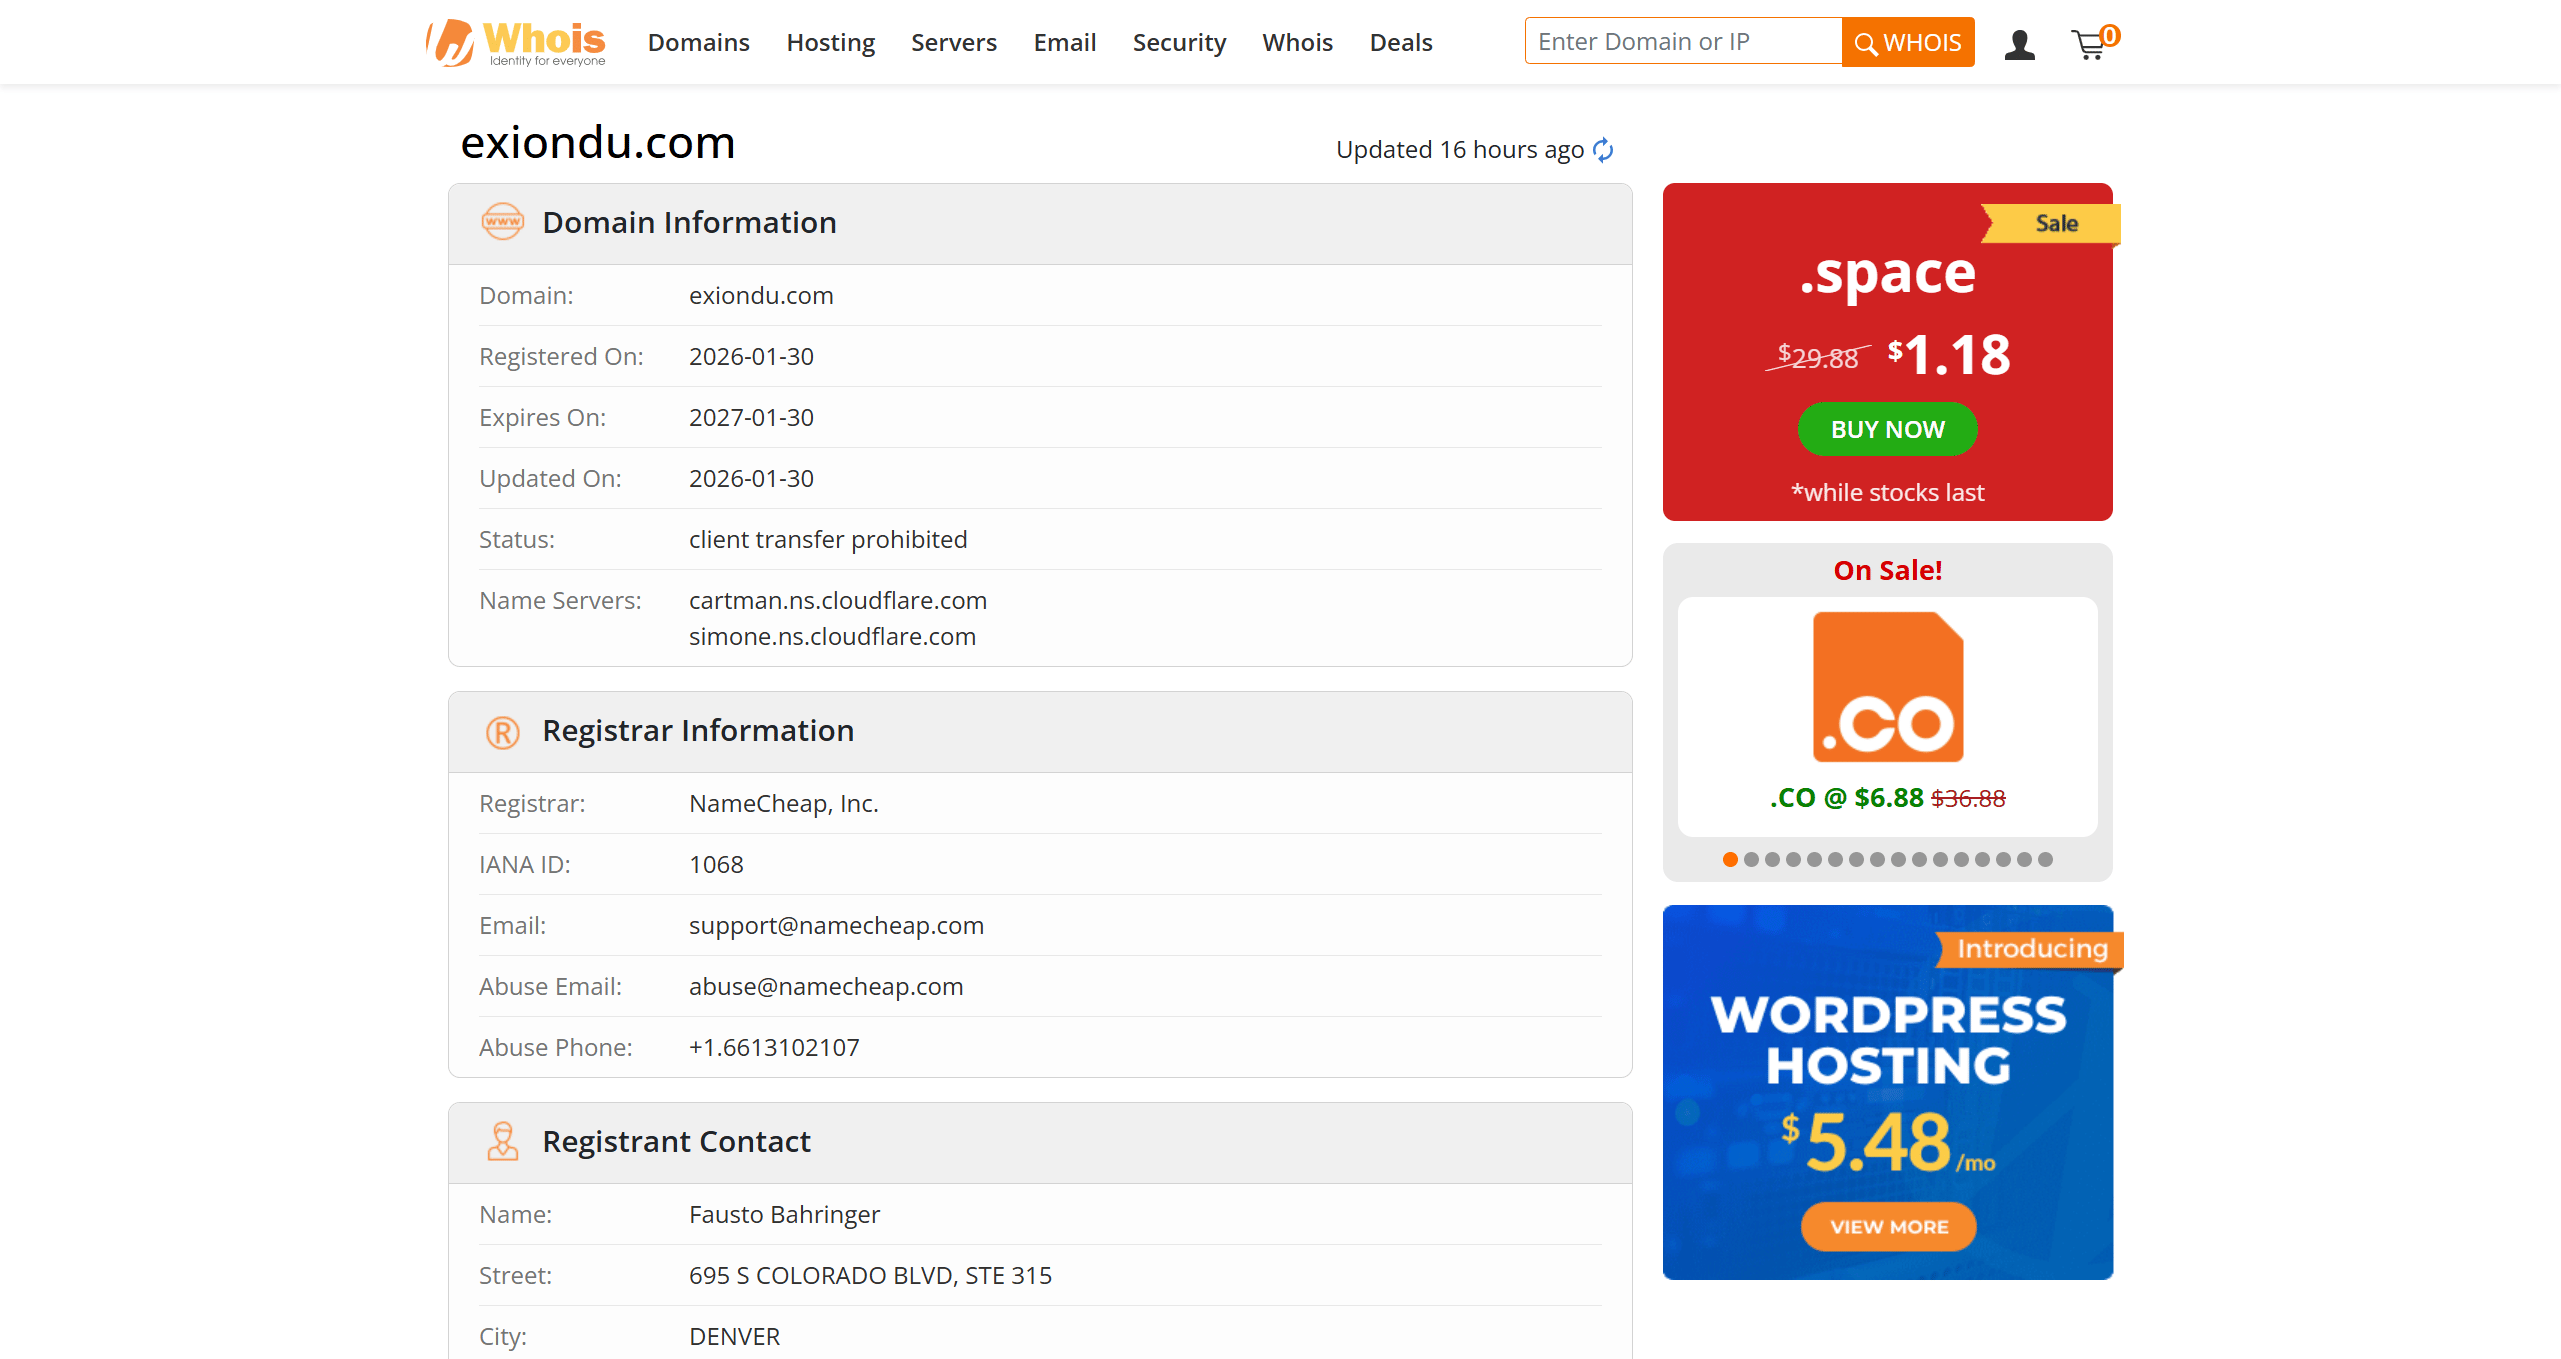2561x1359 pixels.
Task: Select abuse email abuse@namecheap.com
Action: 826,987
